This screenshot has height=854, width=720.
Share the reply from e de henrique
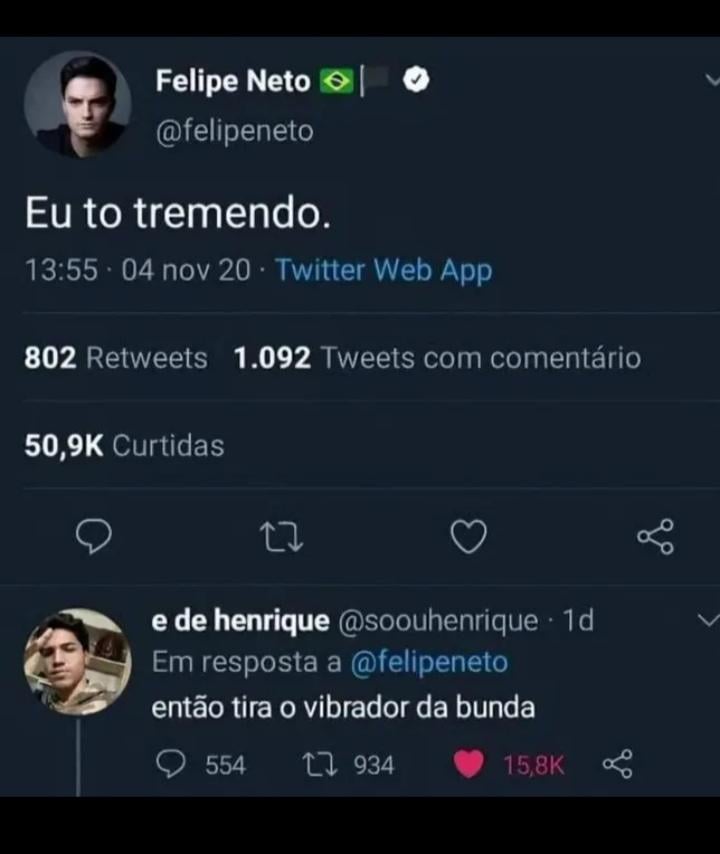pos(617,765)
